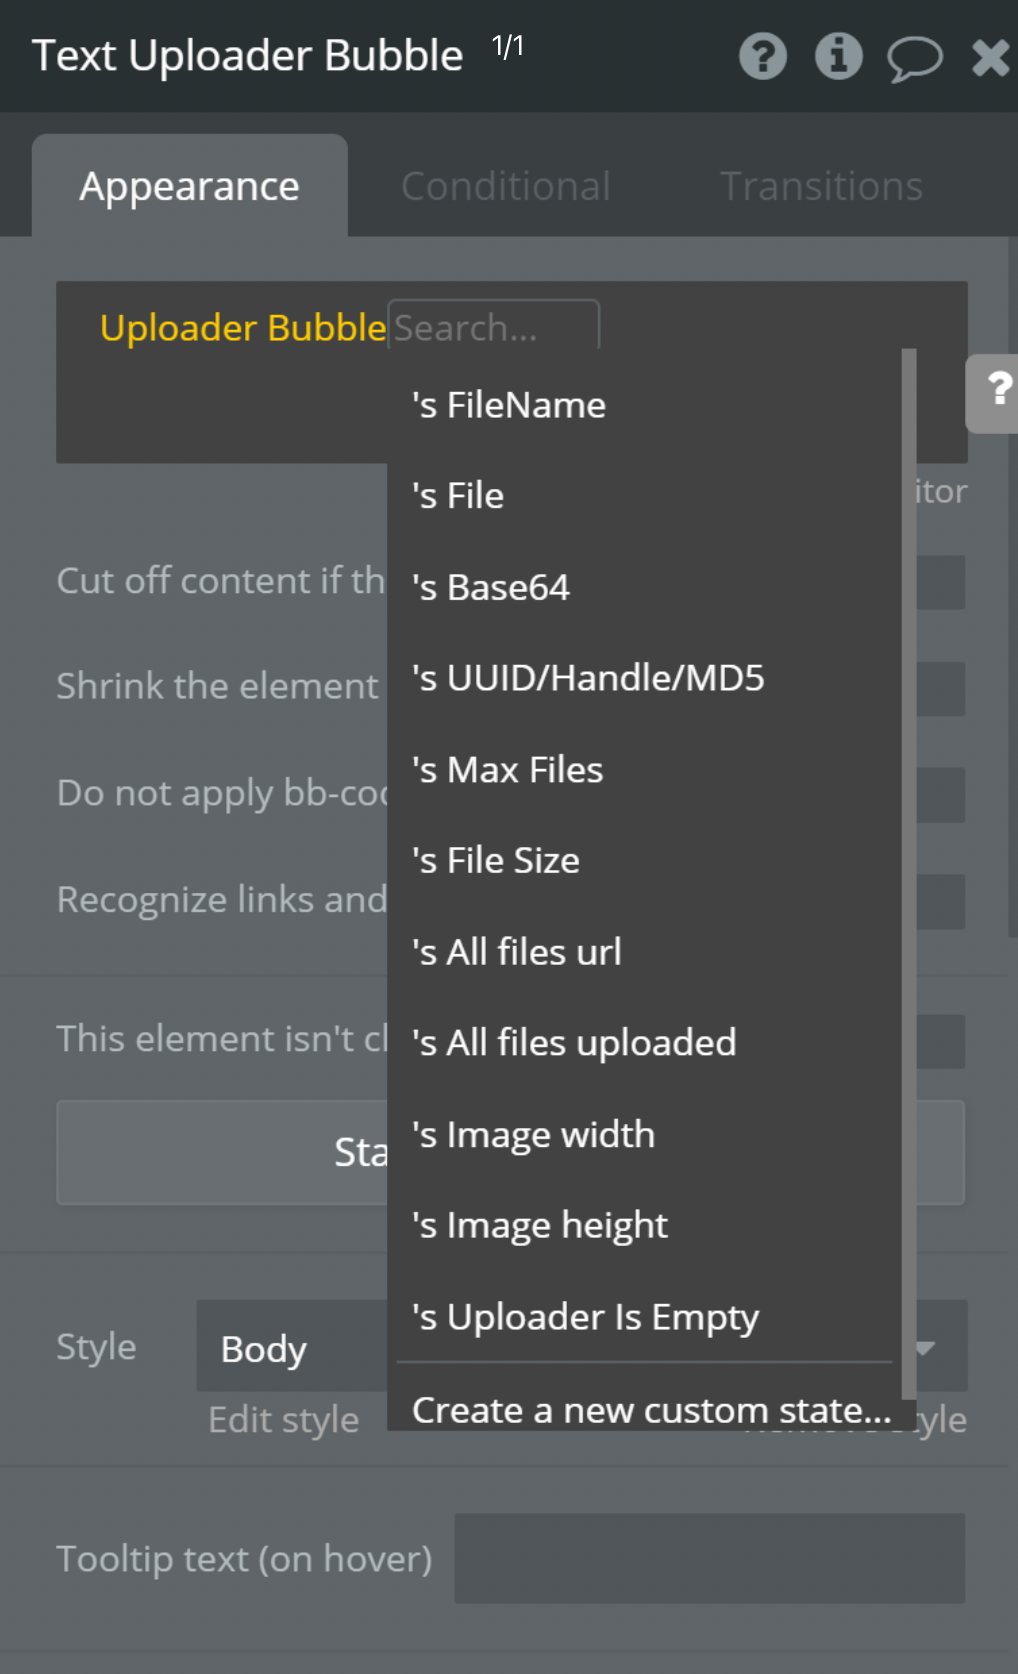Screen dimensions: 1018x1674
Task: Select "'s Uploader Is Empty" state
Action: tap(584, 1317)
